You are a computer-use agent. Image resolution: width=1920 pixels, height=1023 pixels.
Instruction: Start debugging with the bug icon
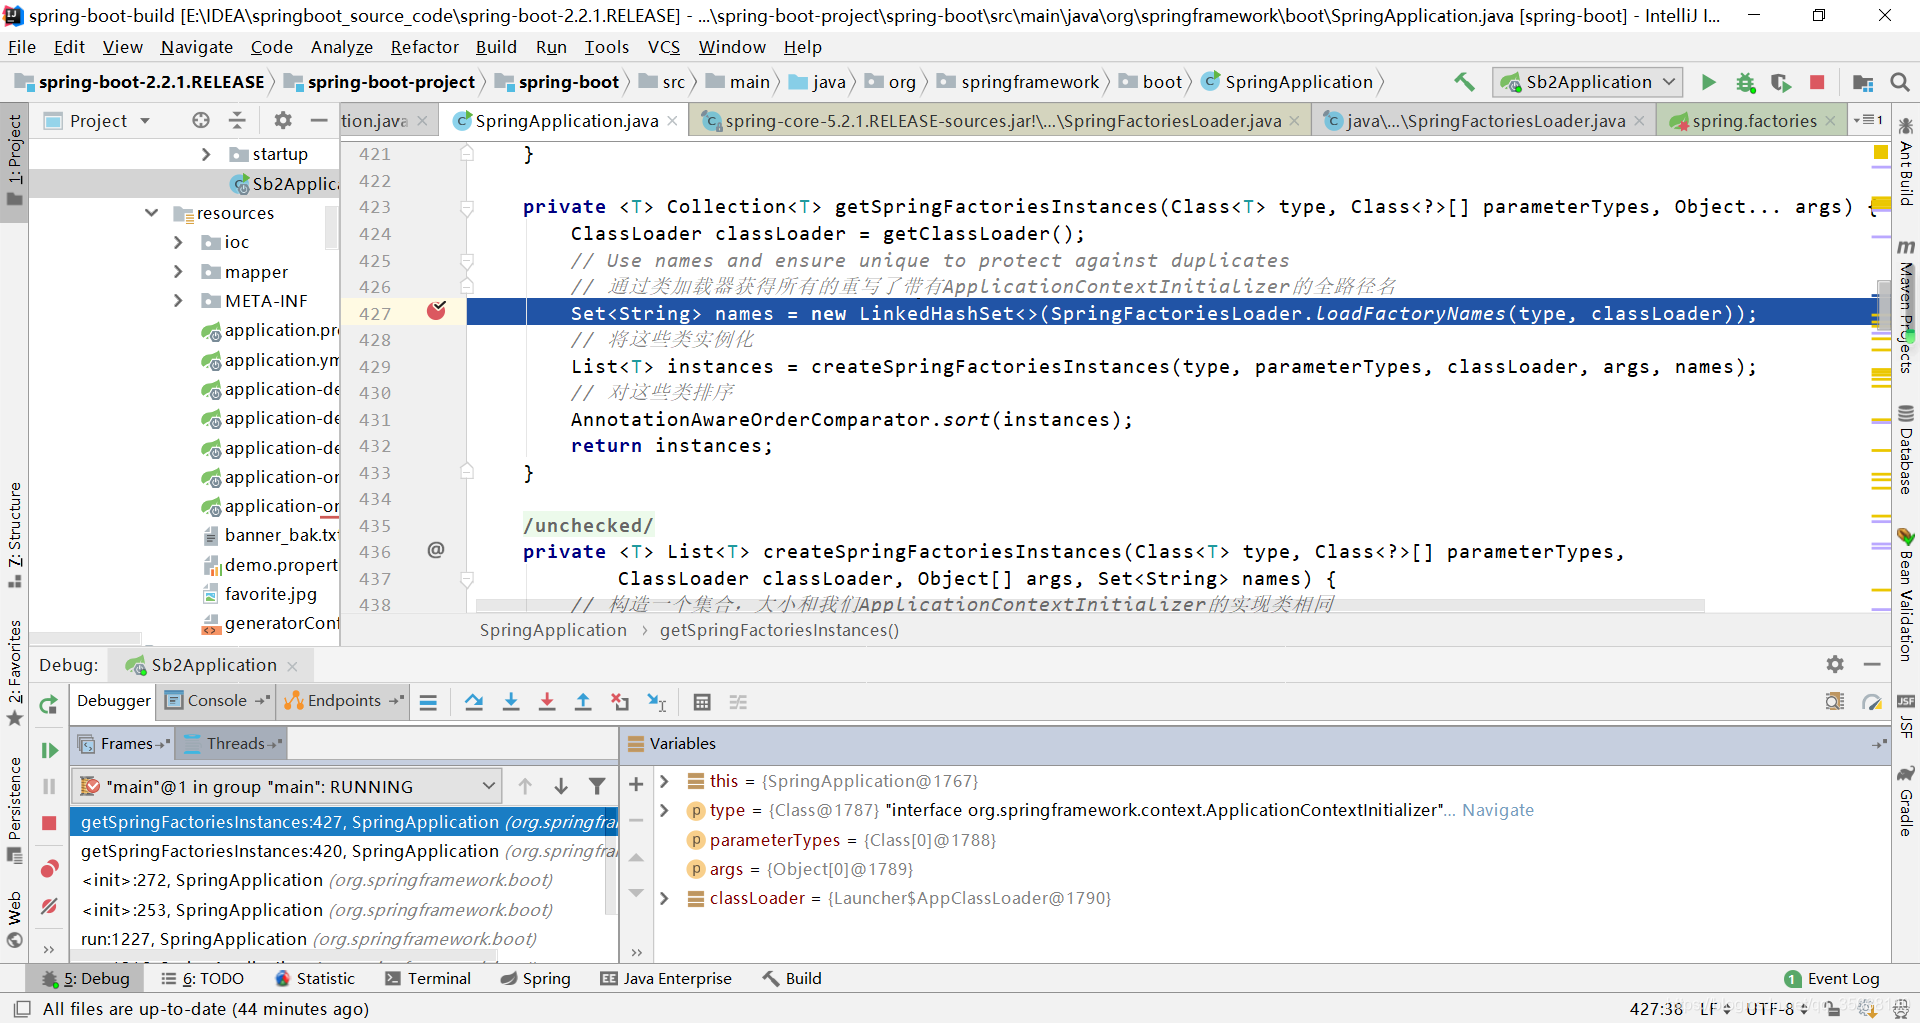[x=1745, y=82]
